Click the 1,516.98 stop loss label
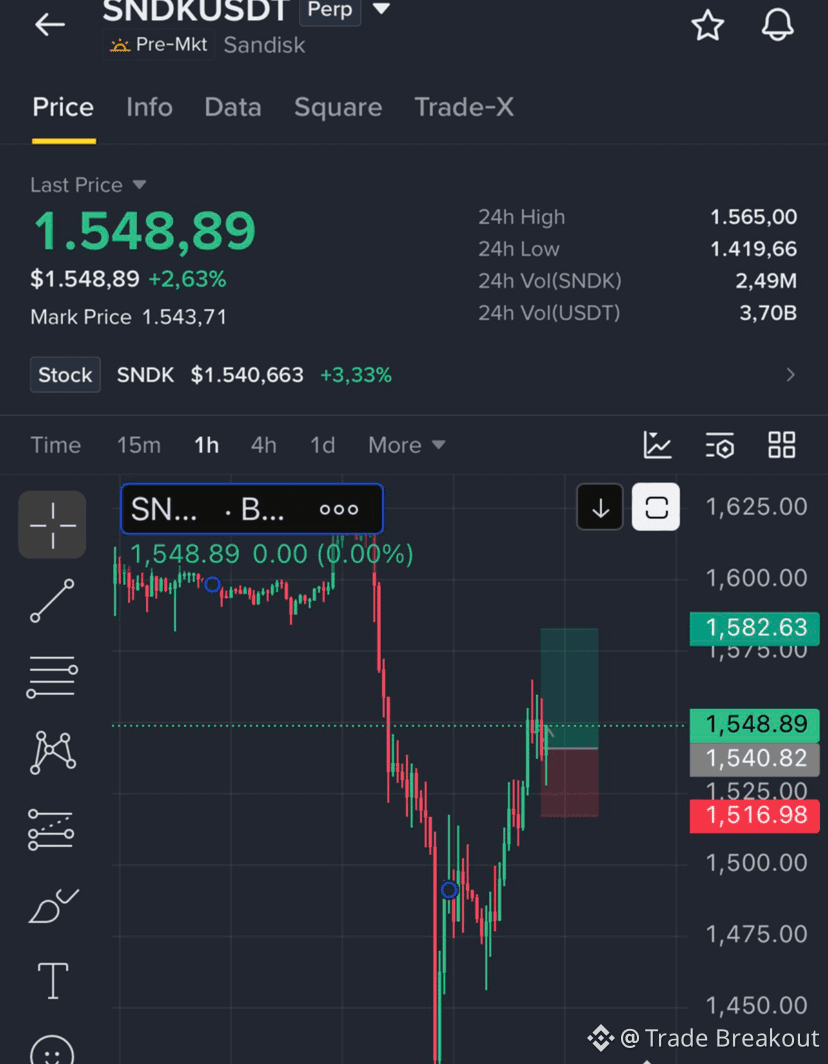This screenshot has height=1064, width=828. pyautogui.click(x=755, y=816)
